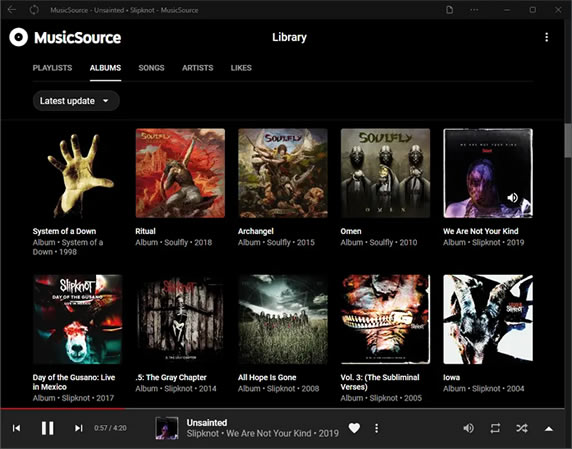This screenshot has height=449, width=572.
Task: Select the Albums tab
Action: 105,68
